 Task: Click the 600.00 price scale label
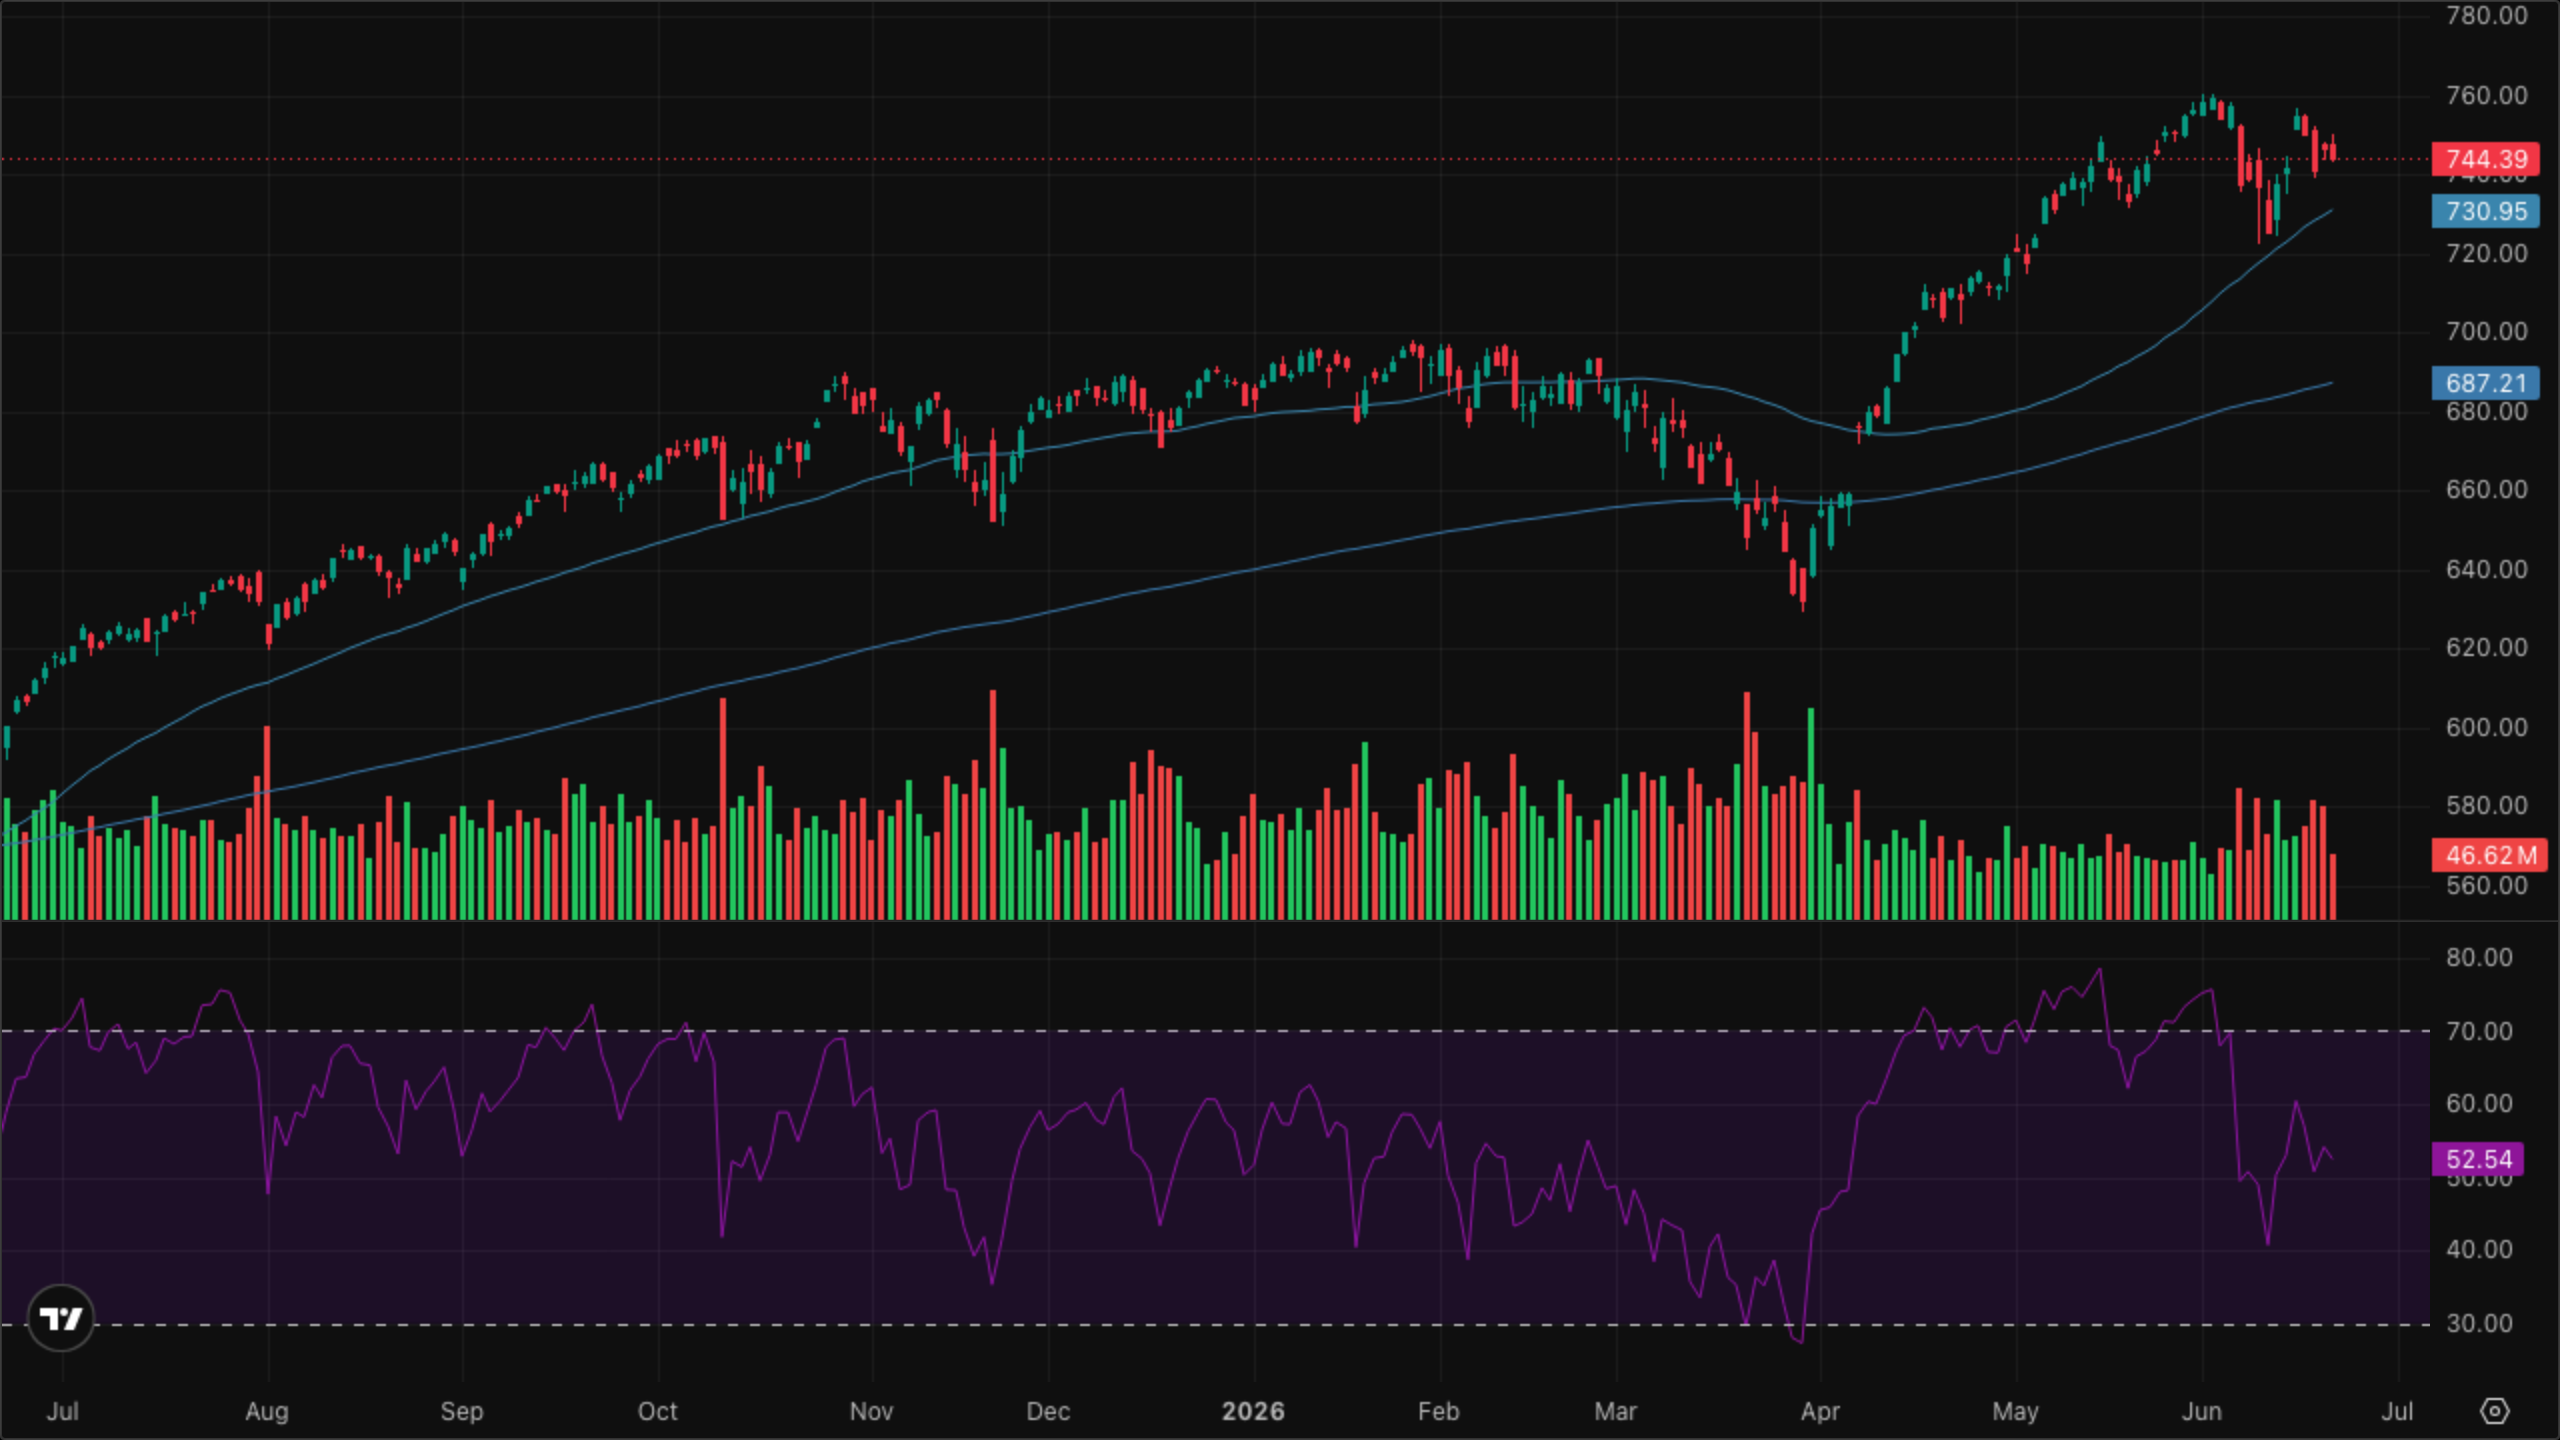[2487, 727]
